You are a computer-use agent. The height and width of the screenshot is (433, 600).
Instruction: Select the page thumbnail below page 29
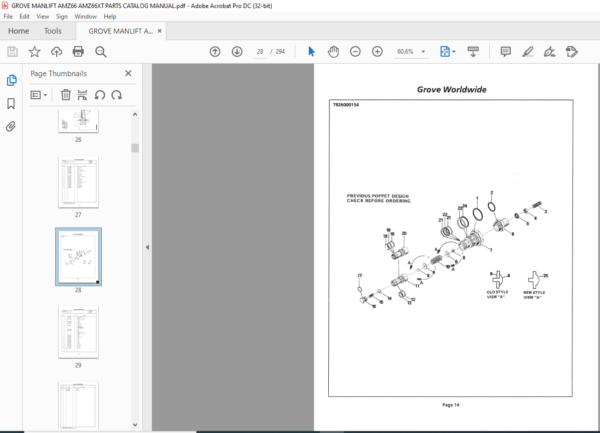click(78, 405)
